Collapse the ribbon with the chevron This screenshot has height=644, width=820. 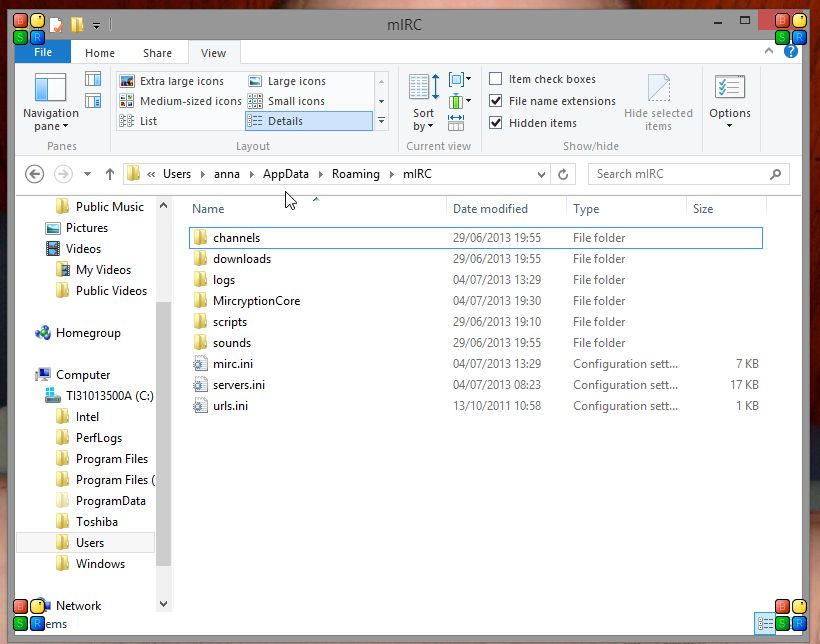pyautogui.click(x=769, y=51)
